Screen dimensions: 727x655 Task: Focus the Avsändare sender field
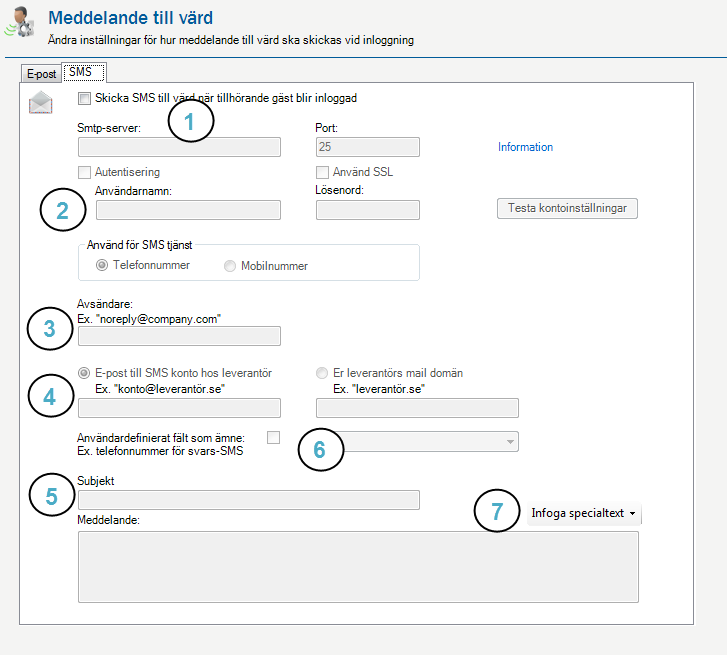tap(179, 336)
